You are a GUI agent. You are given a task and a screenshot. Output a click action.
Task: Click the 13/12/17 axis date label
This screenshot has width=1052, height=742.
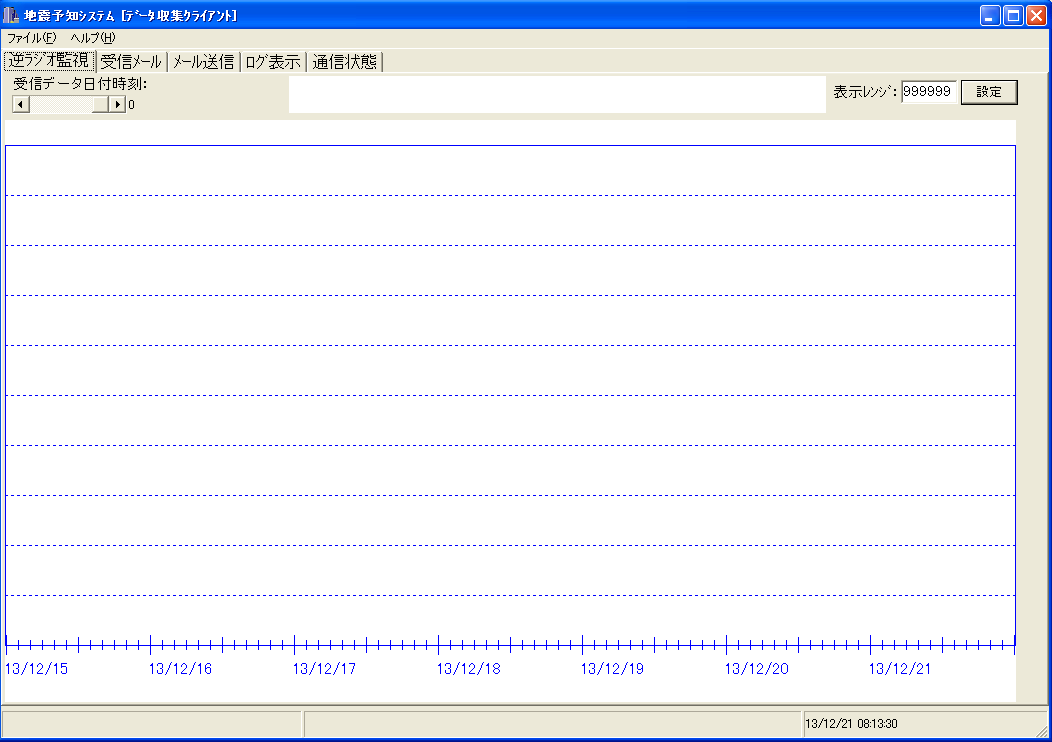coord(325,669)
